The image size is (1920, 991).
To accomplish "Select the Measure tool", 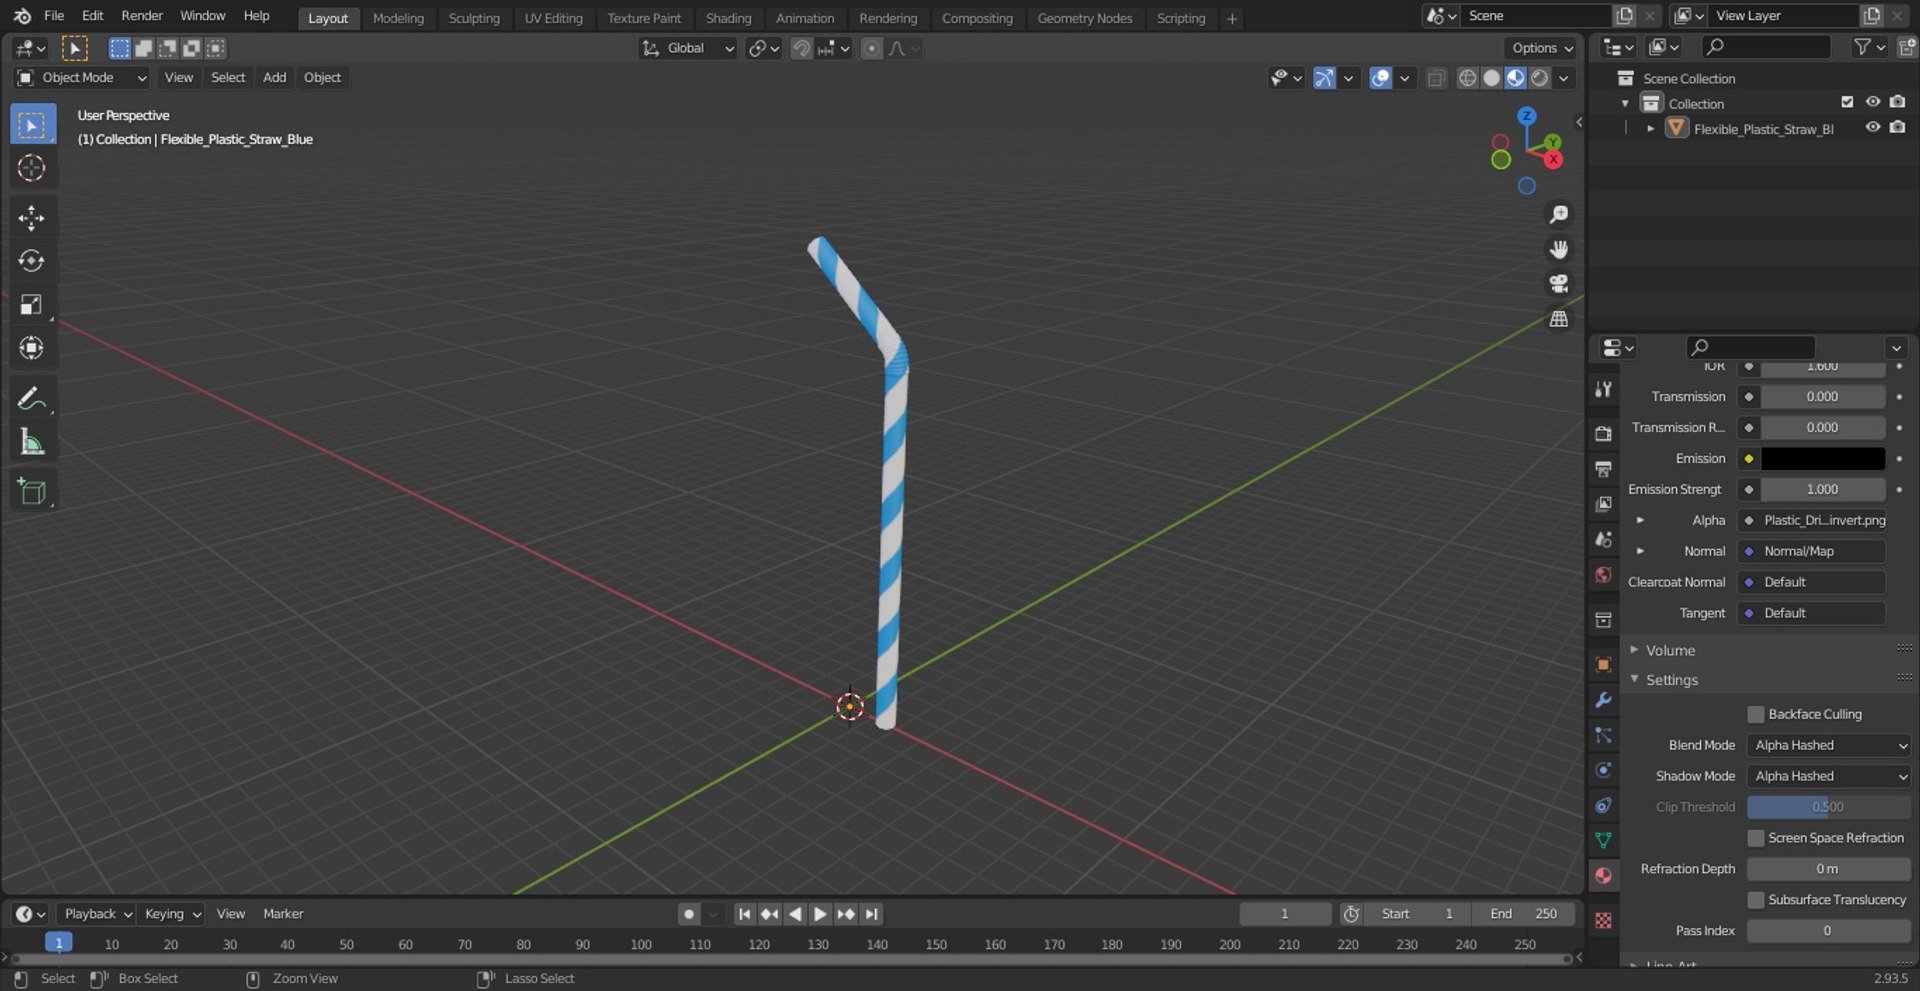I will click(32, 441).
